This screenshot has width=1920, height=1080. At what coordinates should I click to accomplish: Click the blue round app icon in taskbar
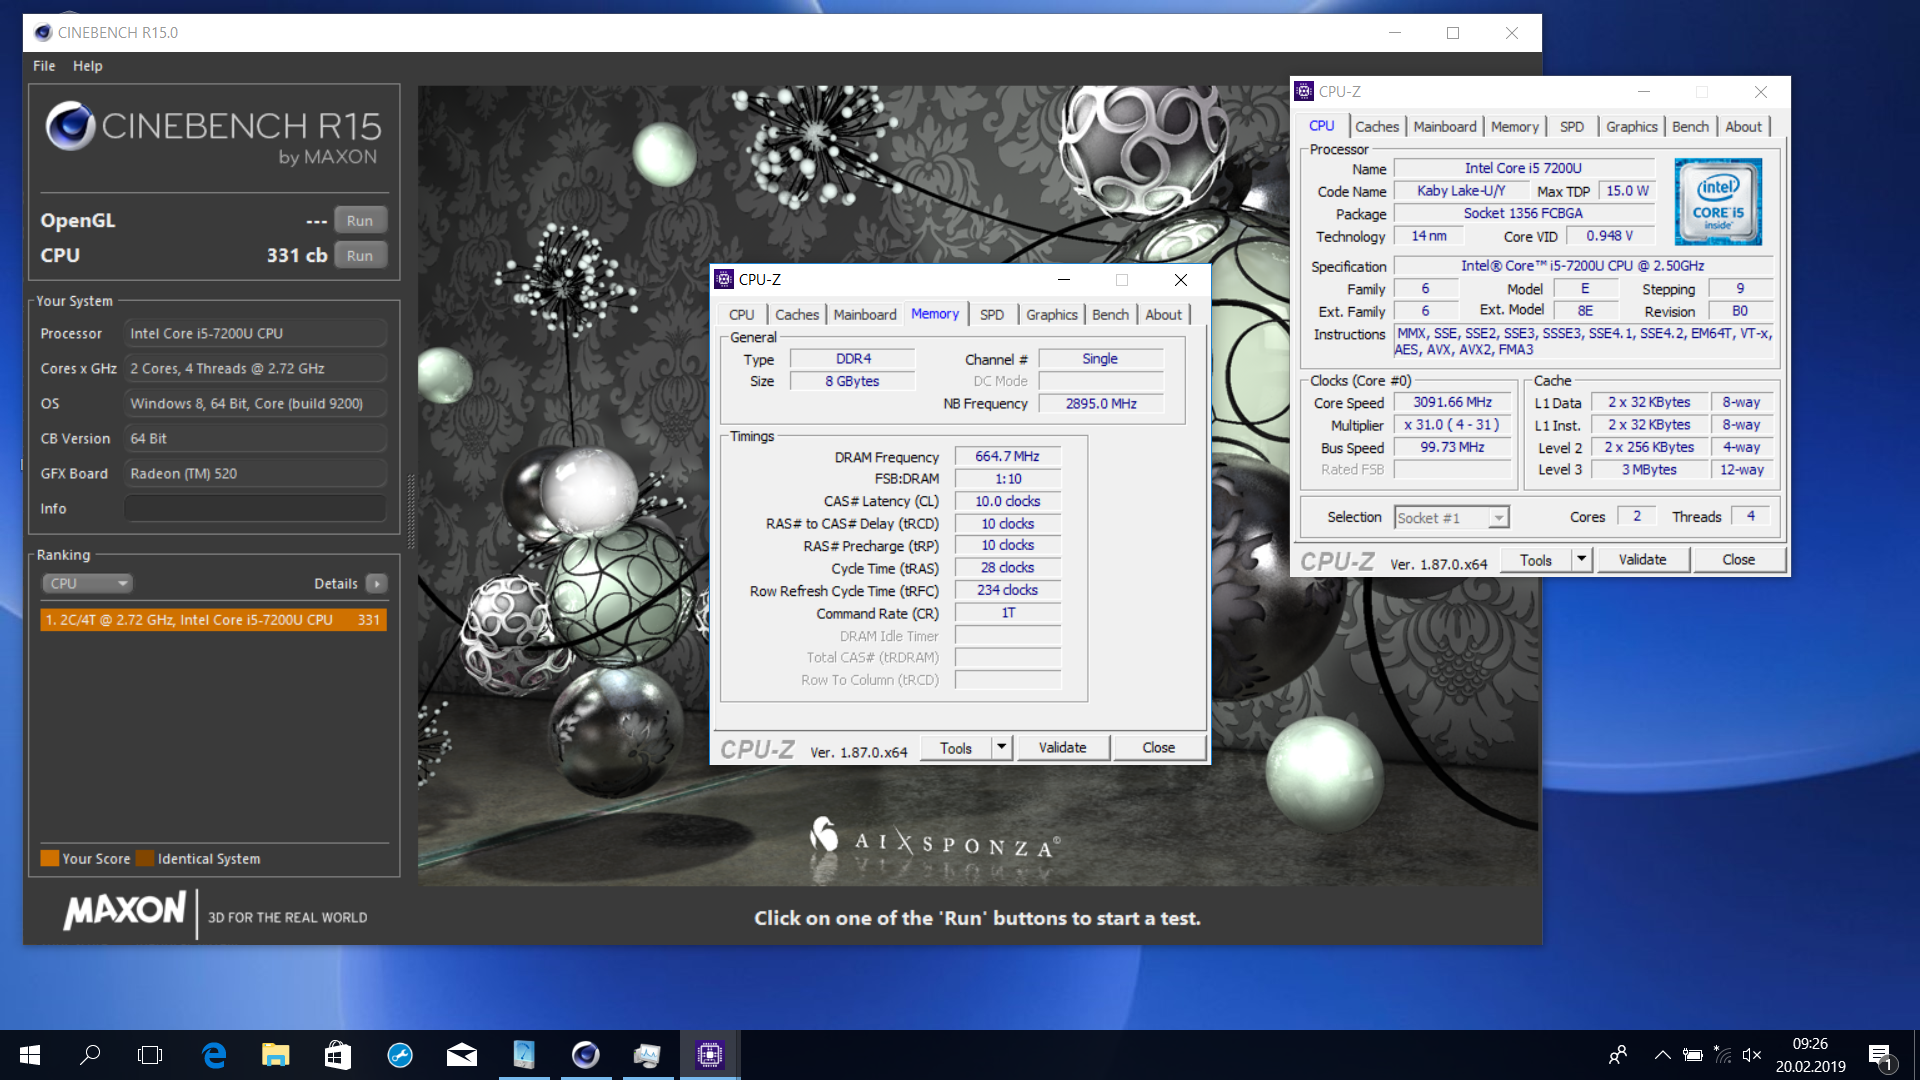coord(400,1055)
